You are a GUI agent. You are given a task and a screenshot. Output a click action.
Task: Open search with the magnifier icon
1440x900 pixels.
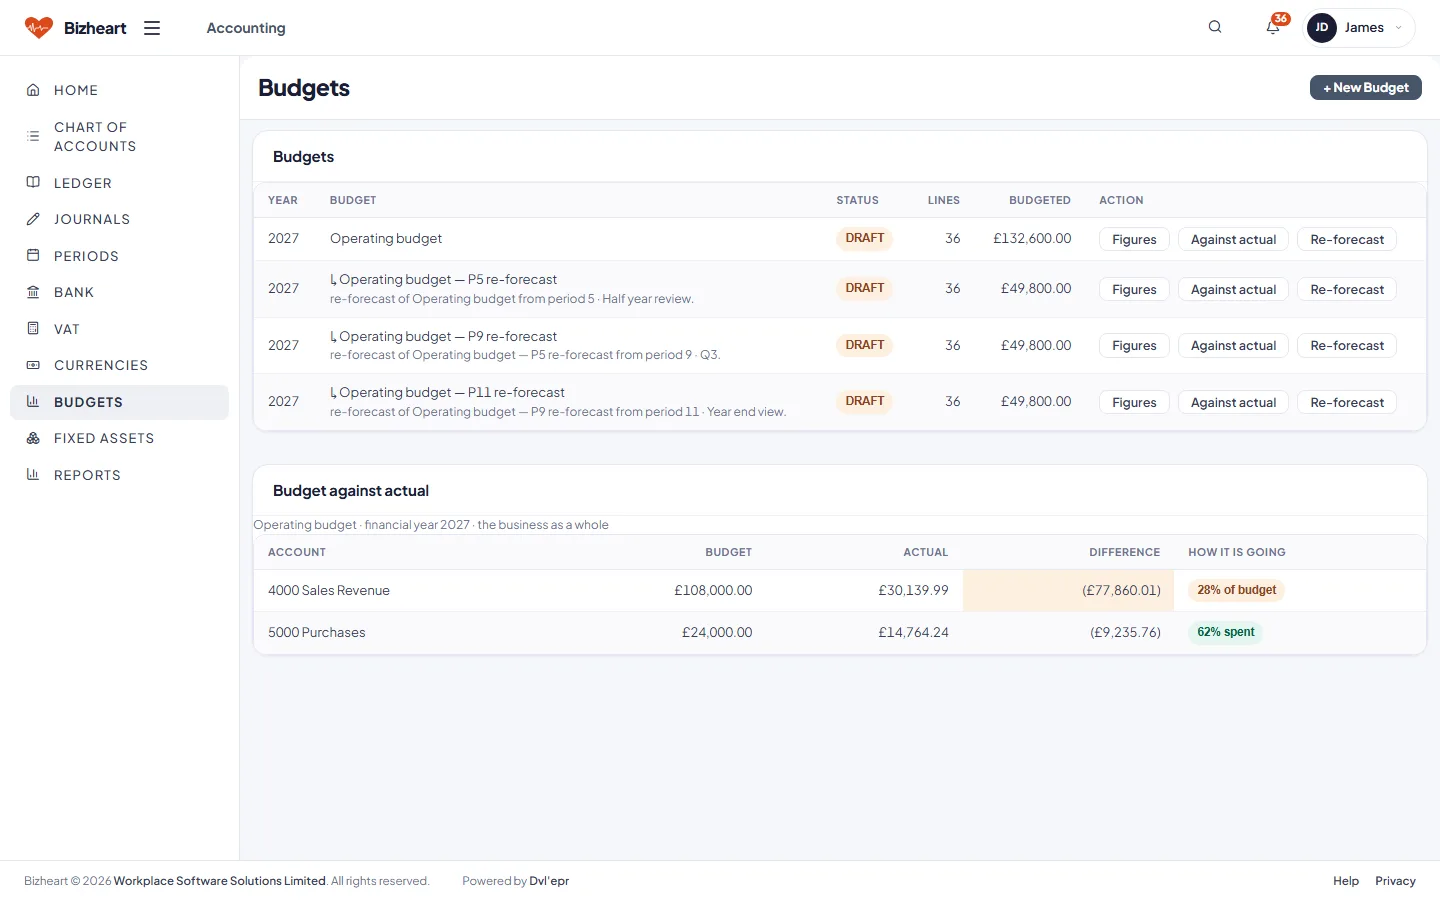click(1215, 27)
